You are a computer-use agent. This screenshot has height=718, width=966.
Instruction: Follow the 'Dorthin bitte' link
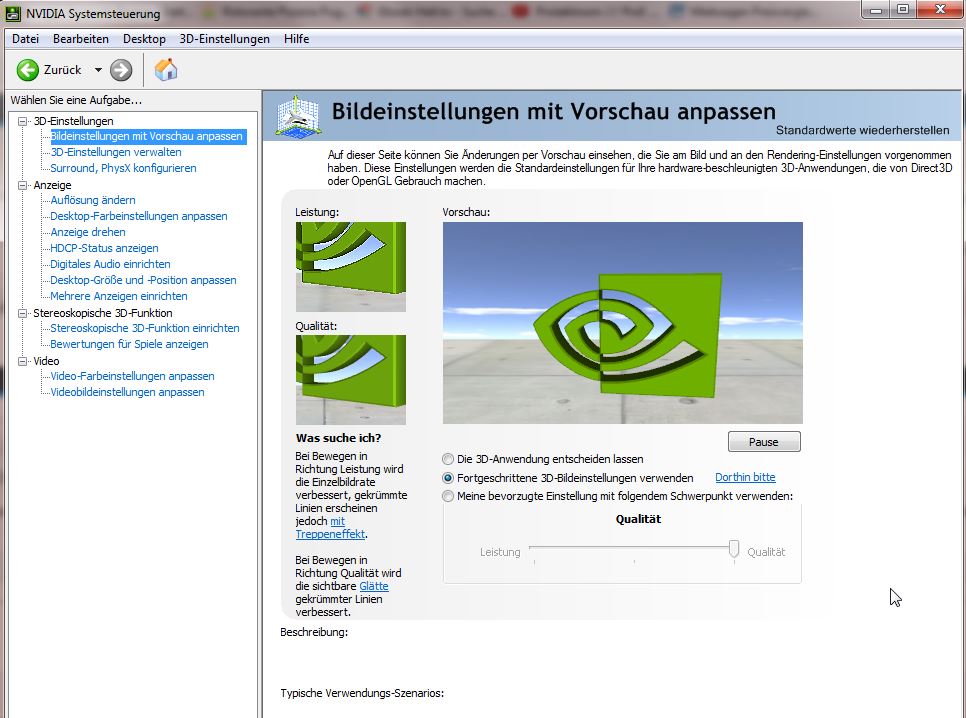745,477
